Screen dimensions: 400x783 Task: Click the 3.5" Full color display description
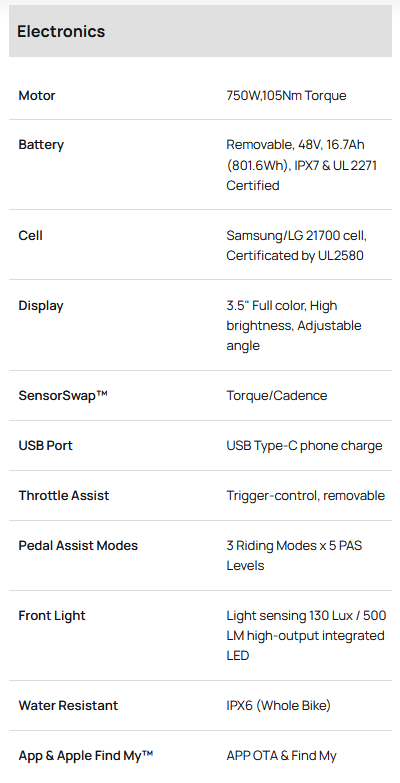[x=294, y=326]
